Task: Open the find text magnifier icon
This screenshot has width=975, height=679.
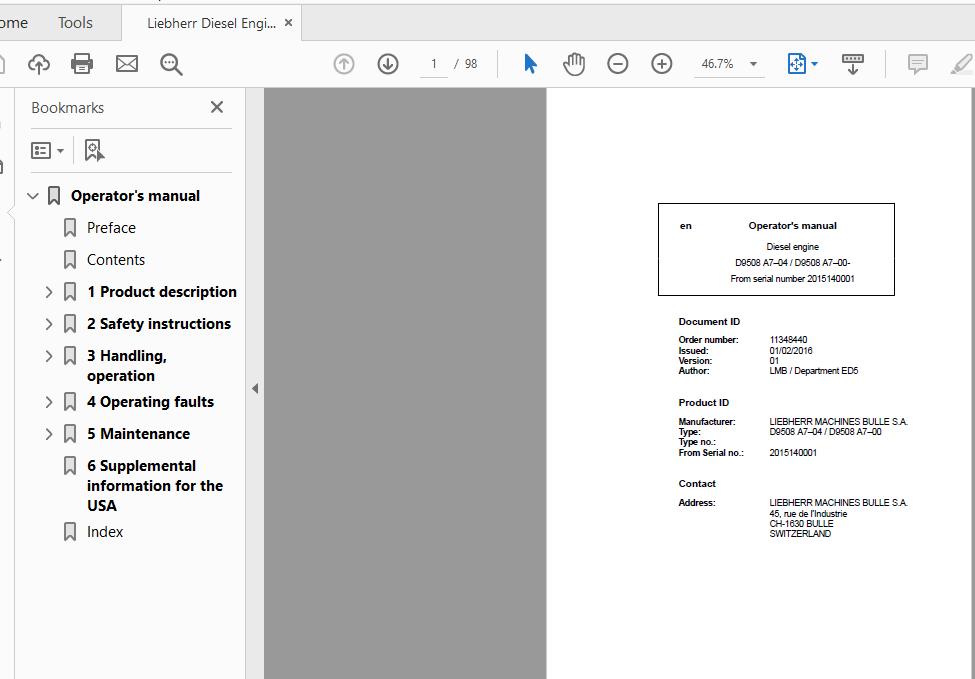Action: point(171,64)
